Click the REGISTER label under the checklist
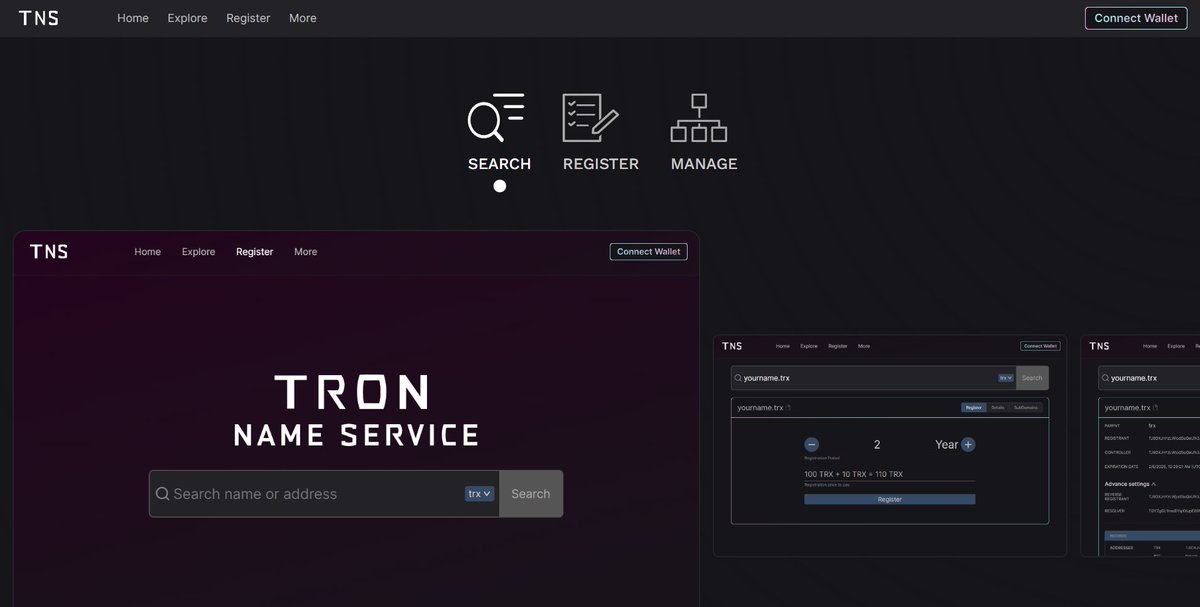1200x607 pixels. [x=601, y=164]
